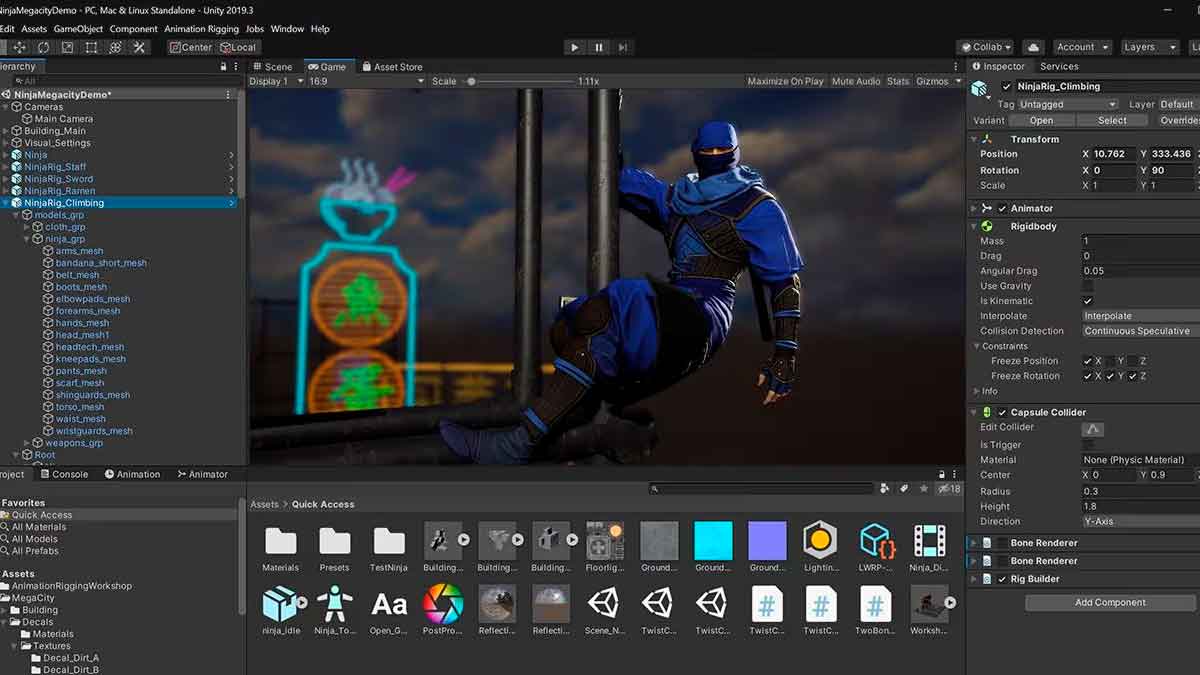This screenshot has height=675, width=1200.
Task: Click the Edit Collider icon button
Action: point(1094,428)
